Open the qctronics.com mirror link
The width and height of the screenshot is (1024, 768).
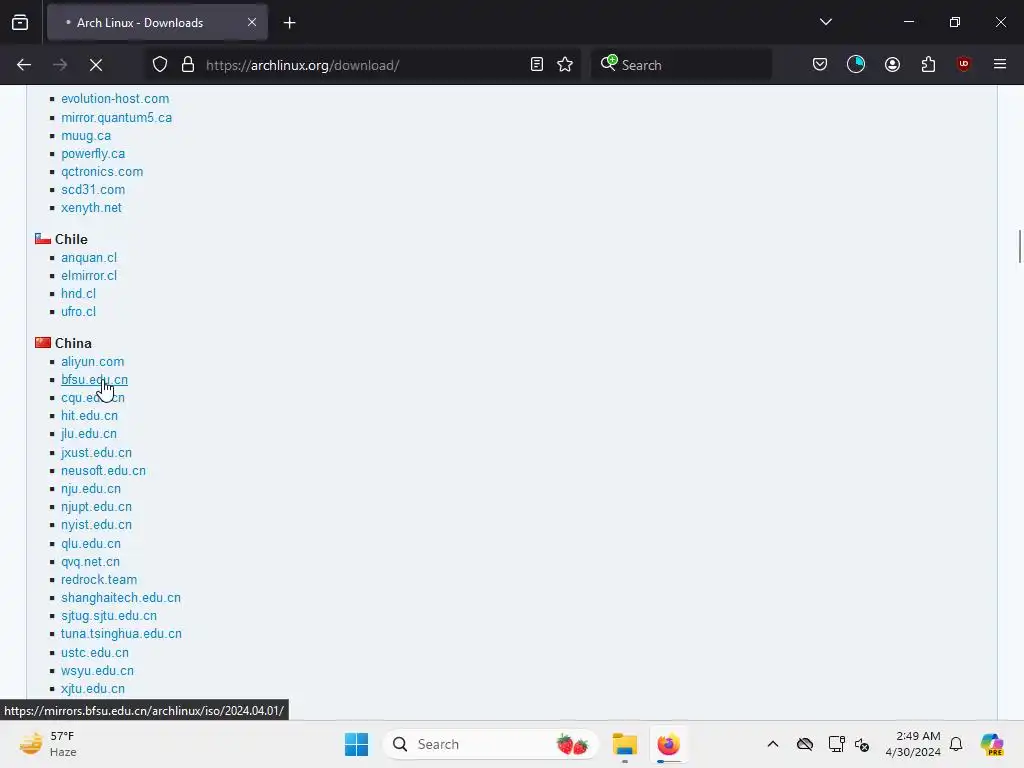click(x=102, y=172)
